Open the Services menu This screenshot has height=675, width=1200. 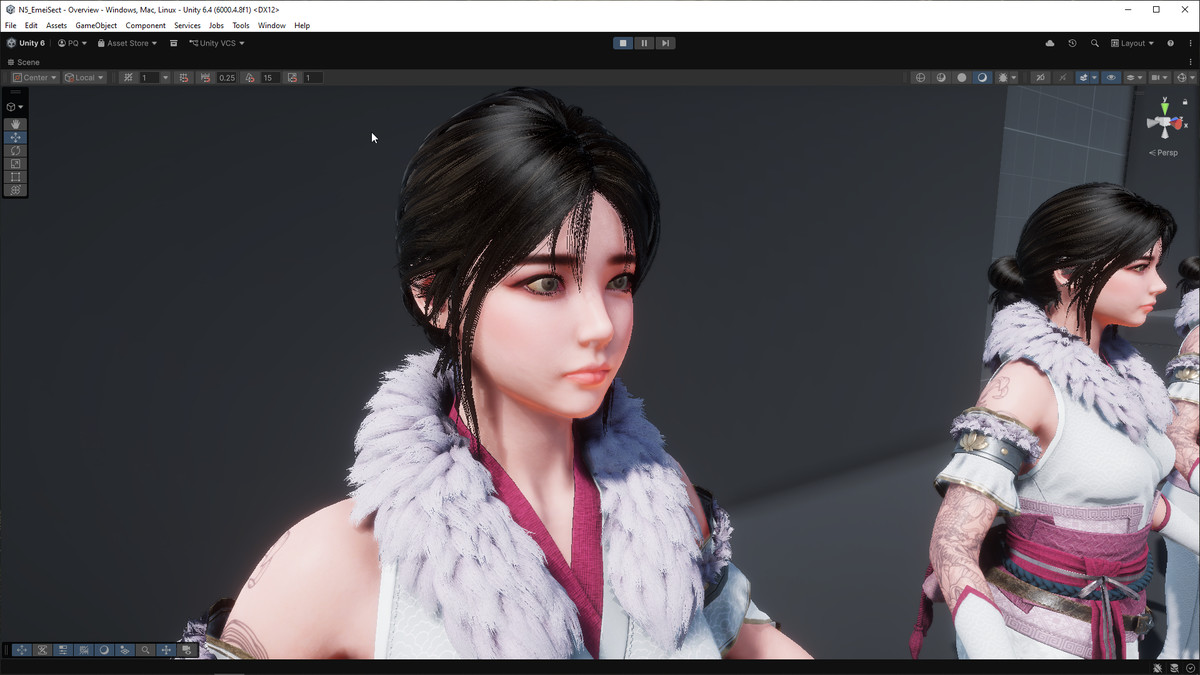[187, 25]
